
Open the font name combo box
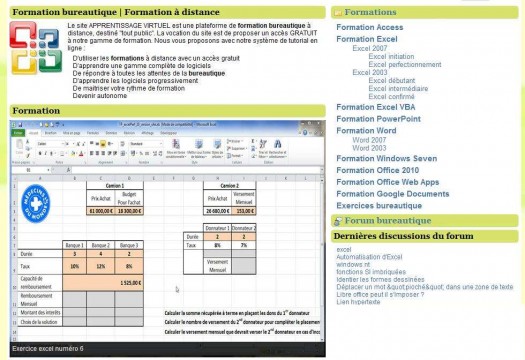(x=50, y=144)
